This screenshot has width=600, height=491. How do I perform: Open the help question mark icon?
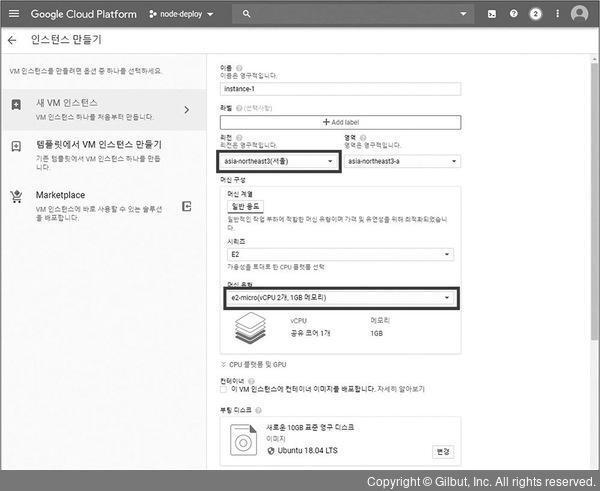[514, 14]
